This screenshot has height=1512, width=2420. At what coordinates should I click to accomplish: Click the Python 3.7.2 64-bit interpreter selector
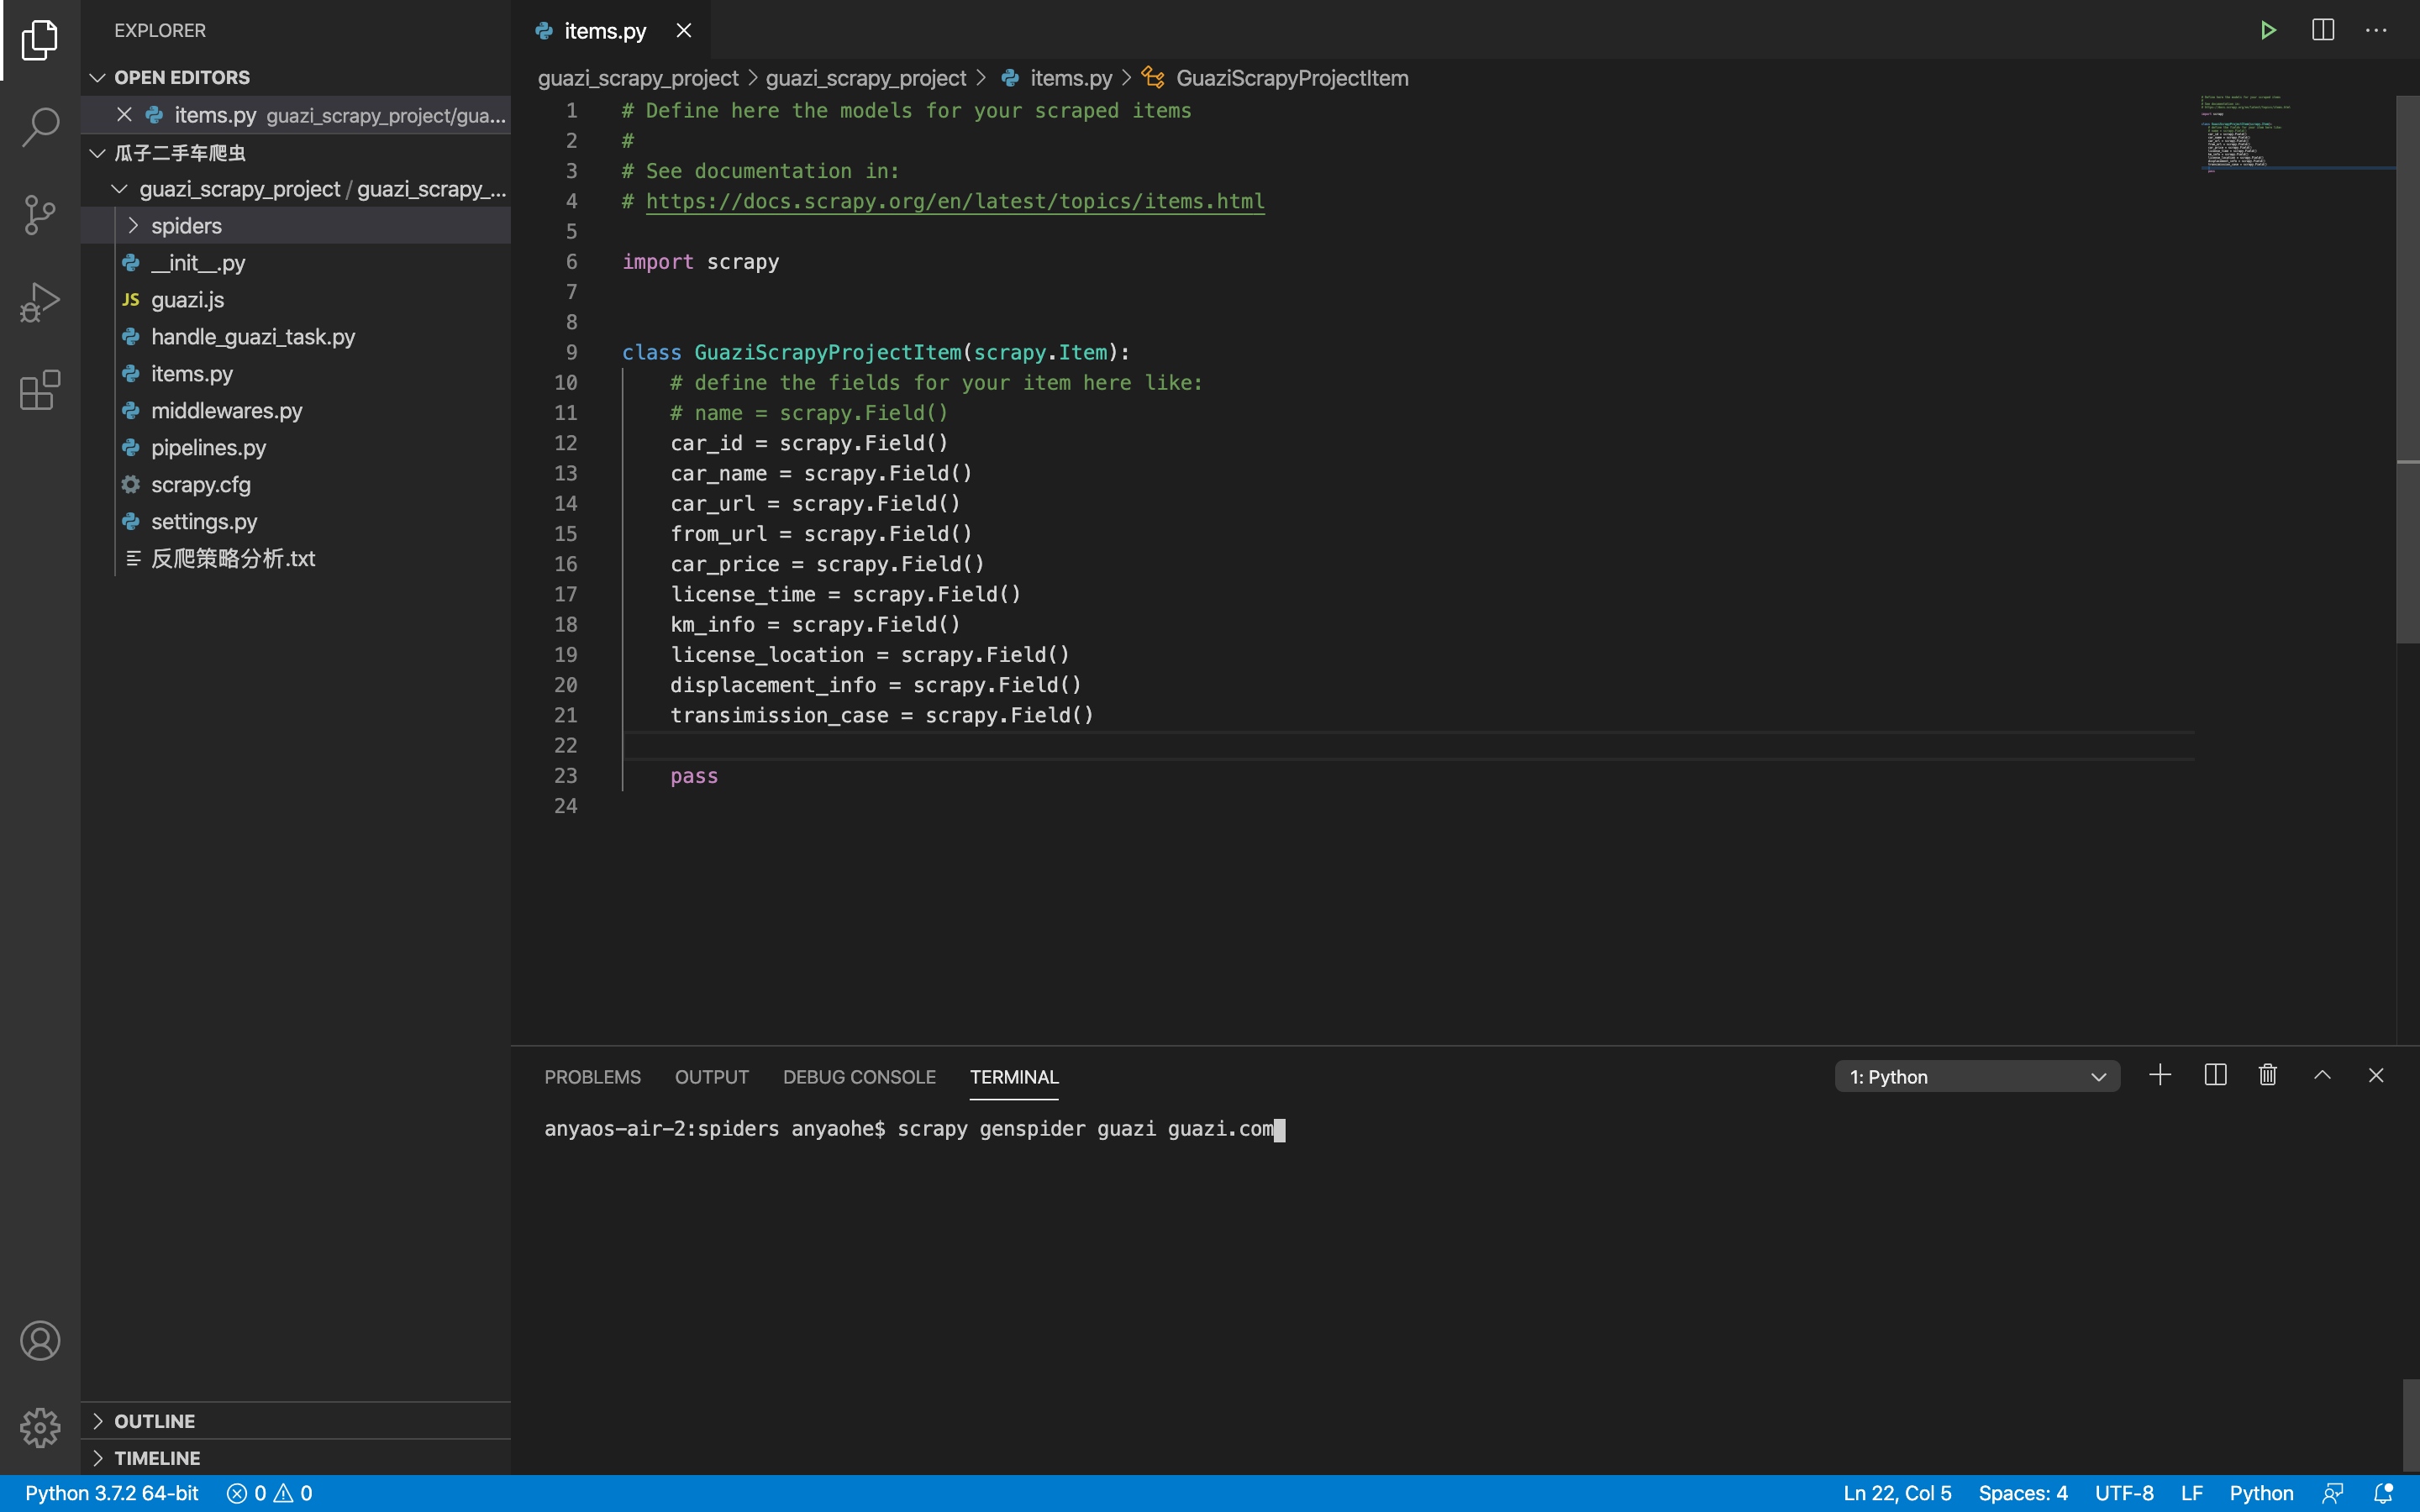tap(112, 1493)
